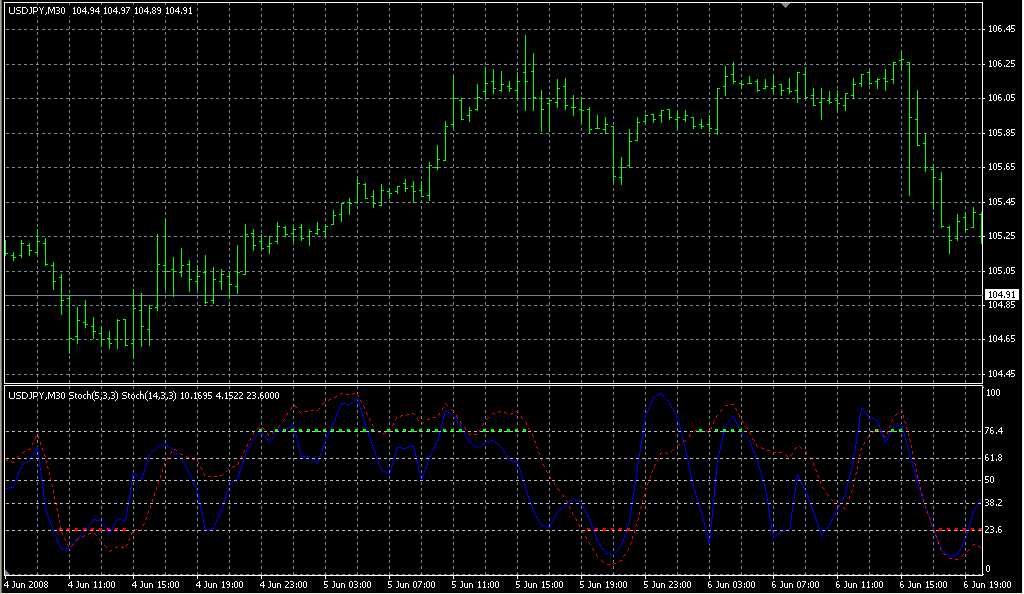Click the 104.65 price scale value

click(1000, 340)
